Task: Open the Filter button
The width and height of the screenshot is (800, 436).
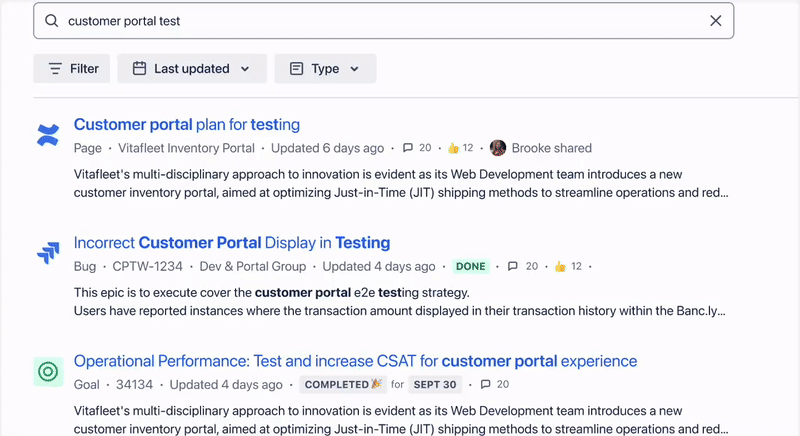Action: [72, 68]
